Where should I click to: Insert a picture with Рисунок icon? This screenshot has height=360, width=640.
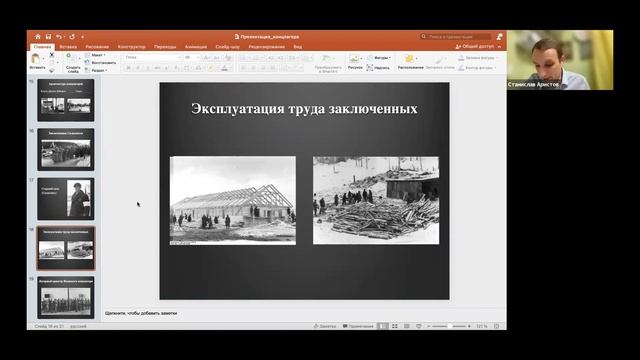pyautogui.click(x=355, y=62)
